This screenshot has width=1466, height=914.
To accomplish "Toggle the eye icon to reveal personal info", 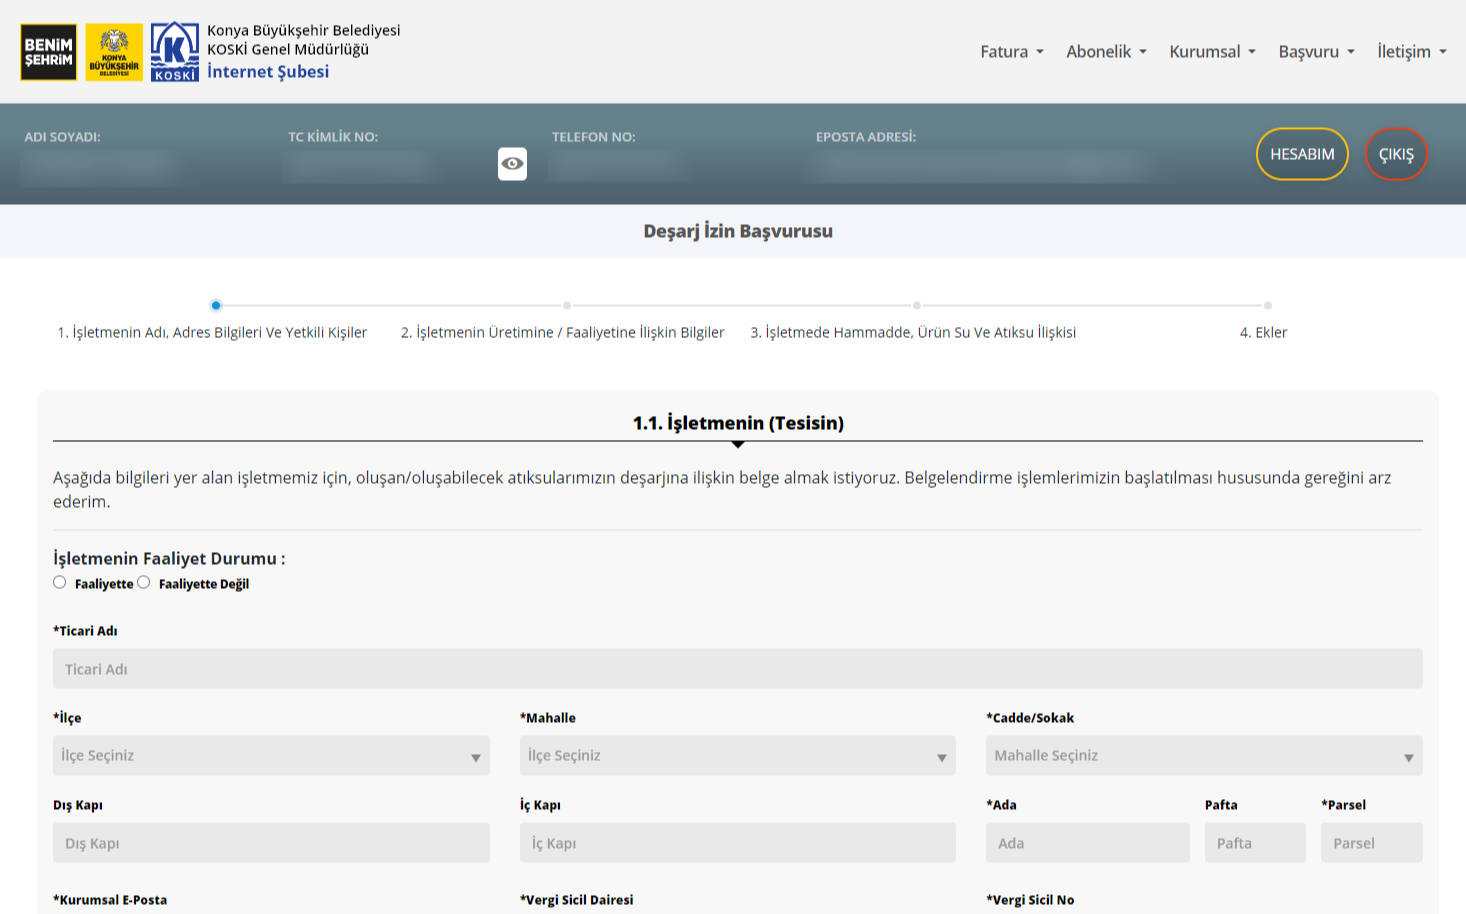I will [x=512, y=164].
